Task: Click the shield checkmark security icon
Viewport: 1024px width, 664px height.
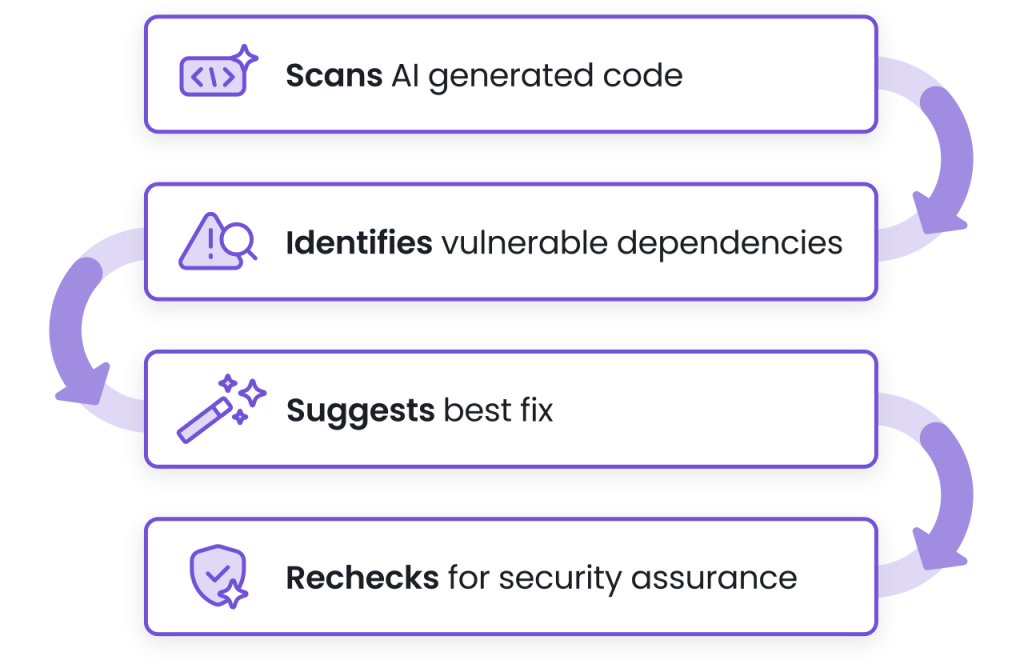Action: pos(216,576)
